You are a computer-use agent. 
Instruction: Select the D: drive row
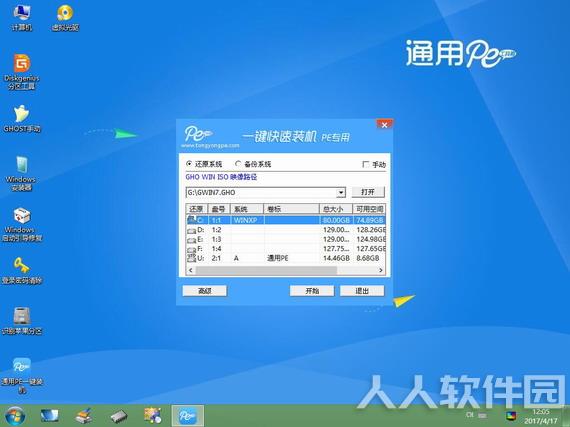(x=286, y=230)
